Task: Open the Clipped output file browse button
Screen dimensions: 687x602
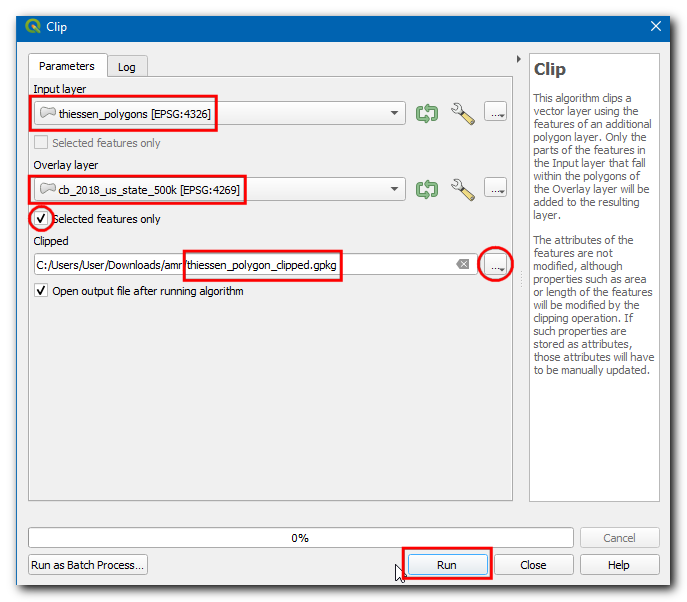Action: coord(495,264)
